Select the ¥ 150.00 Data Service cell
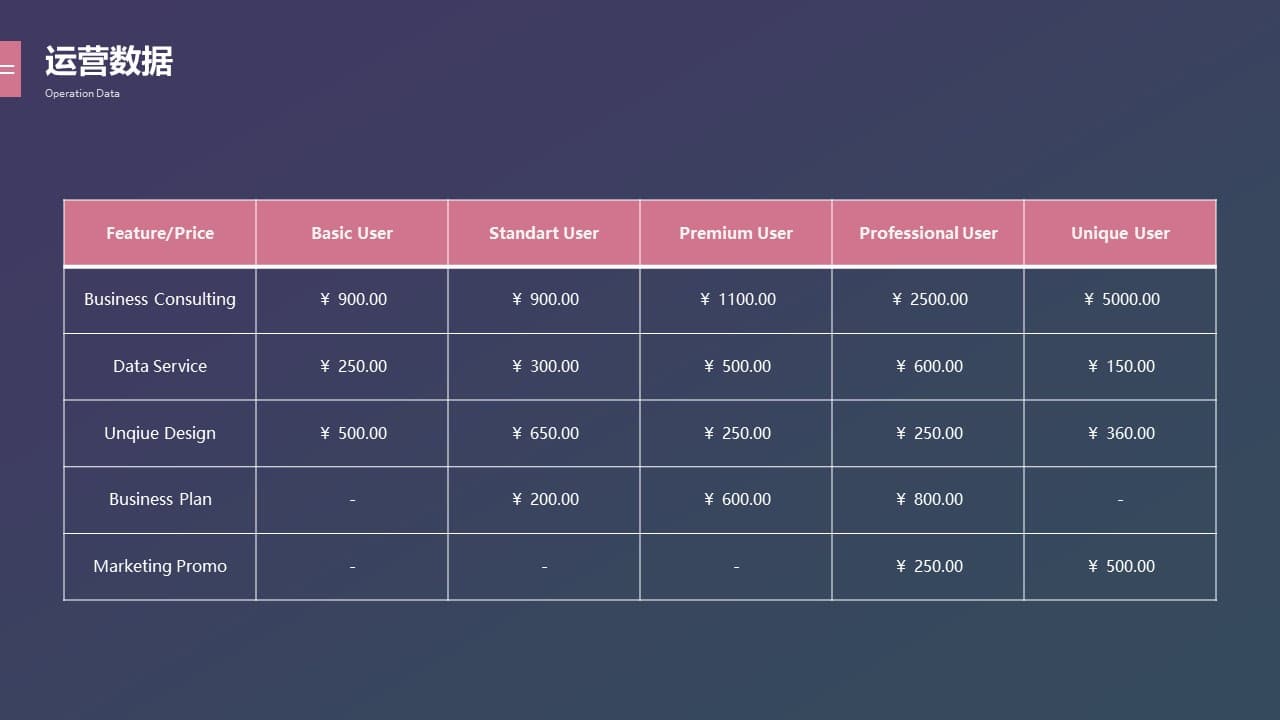The height and width of the screenshot is (720, 1280). pos(1120,366)
